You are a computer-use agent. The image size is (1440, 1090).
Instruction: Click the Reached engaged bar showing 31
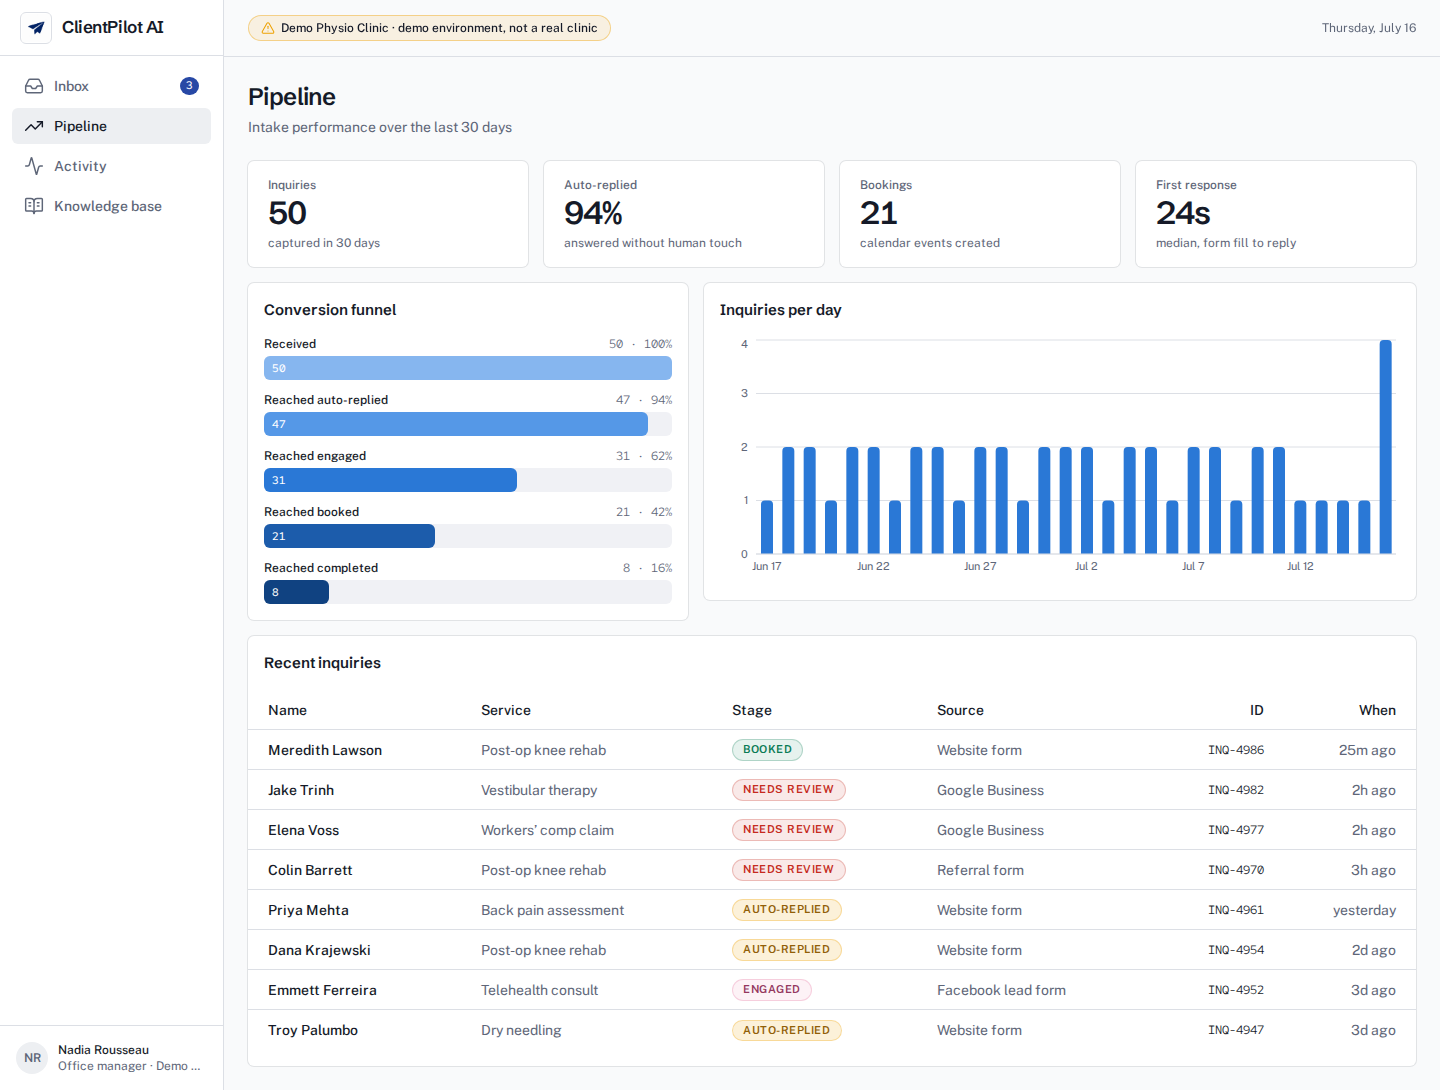390,480
